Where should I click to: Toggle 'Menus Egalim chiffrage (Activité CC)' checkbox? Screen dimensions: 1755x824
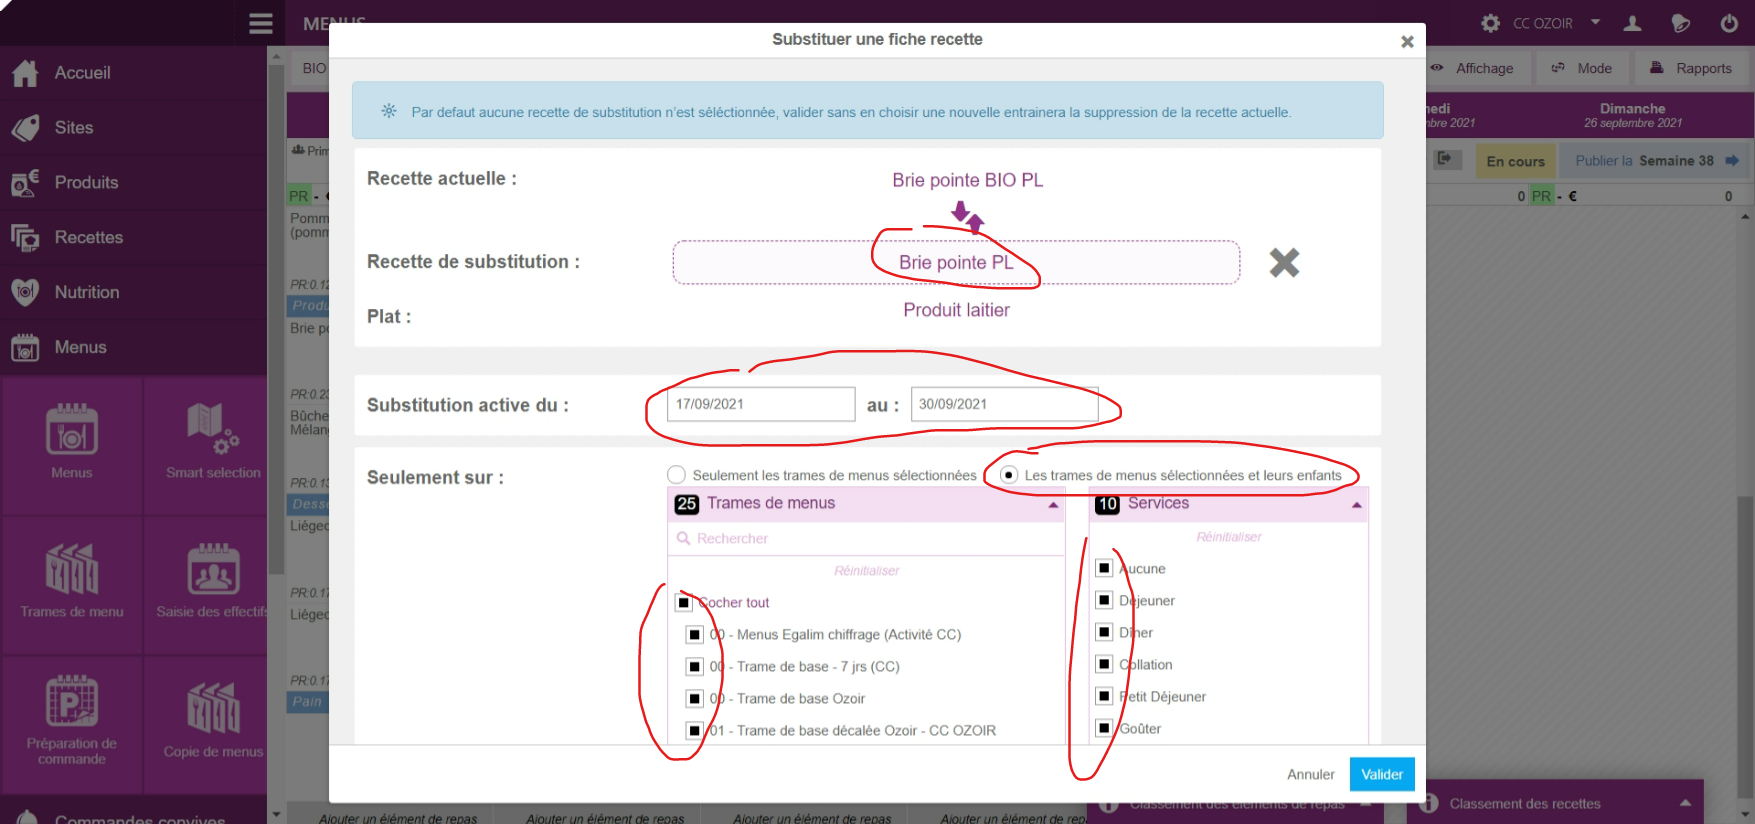695,635
